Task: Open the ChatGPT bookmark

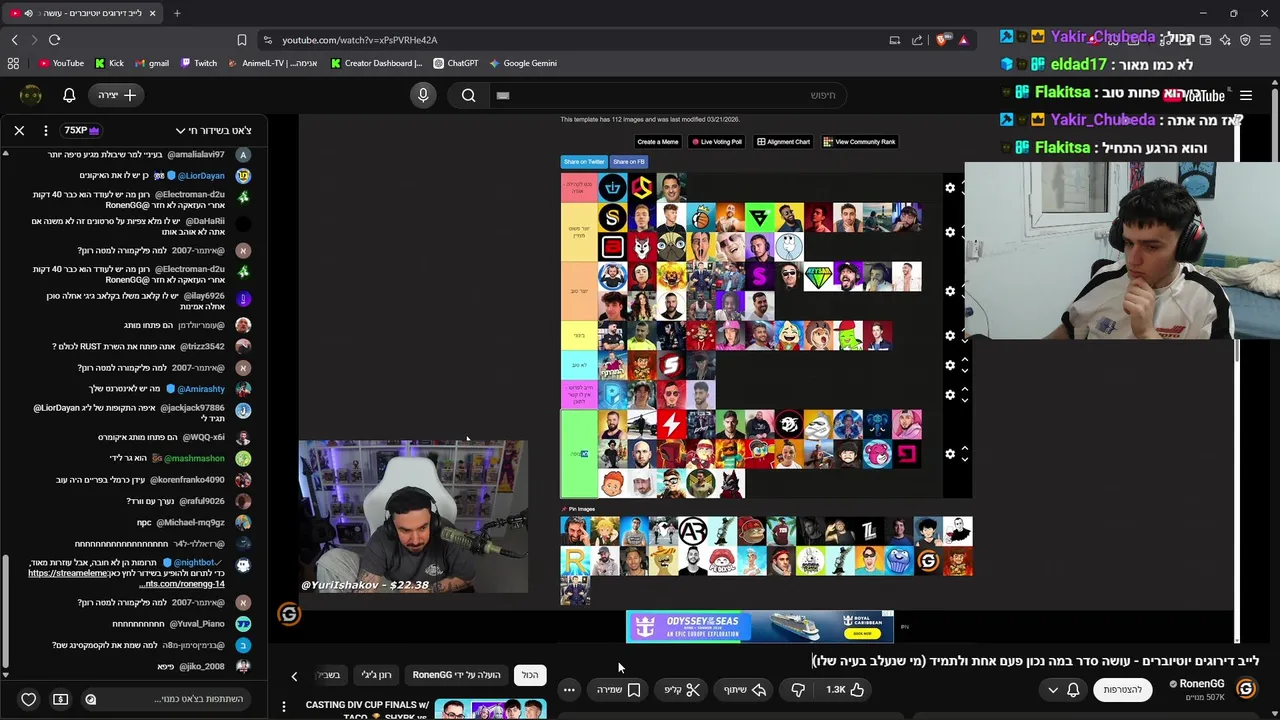Action: 456,63
